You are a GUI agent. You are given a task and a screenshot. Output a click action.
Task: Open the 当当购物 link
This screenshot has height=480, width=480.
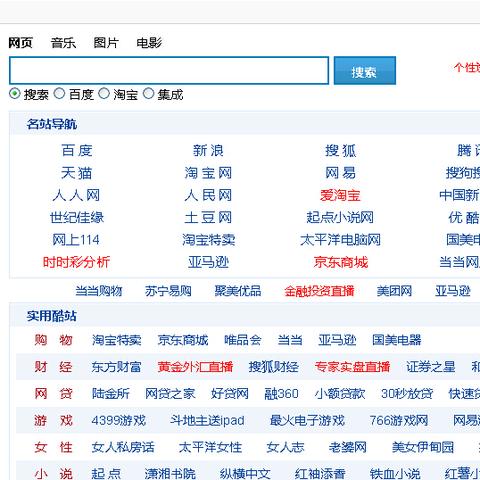tap(99, 291)
